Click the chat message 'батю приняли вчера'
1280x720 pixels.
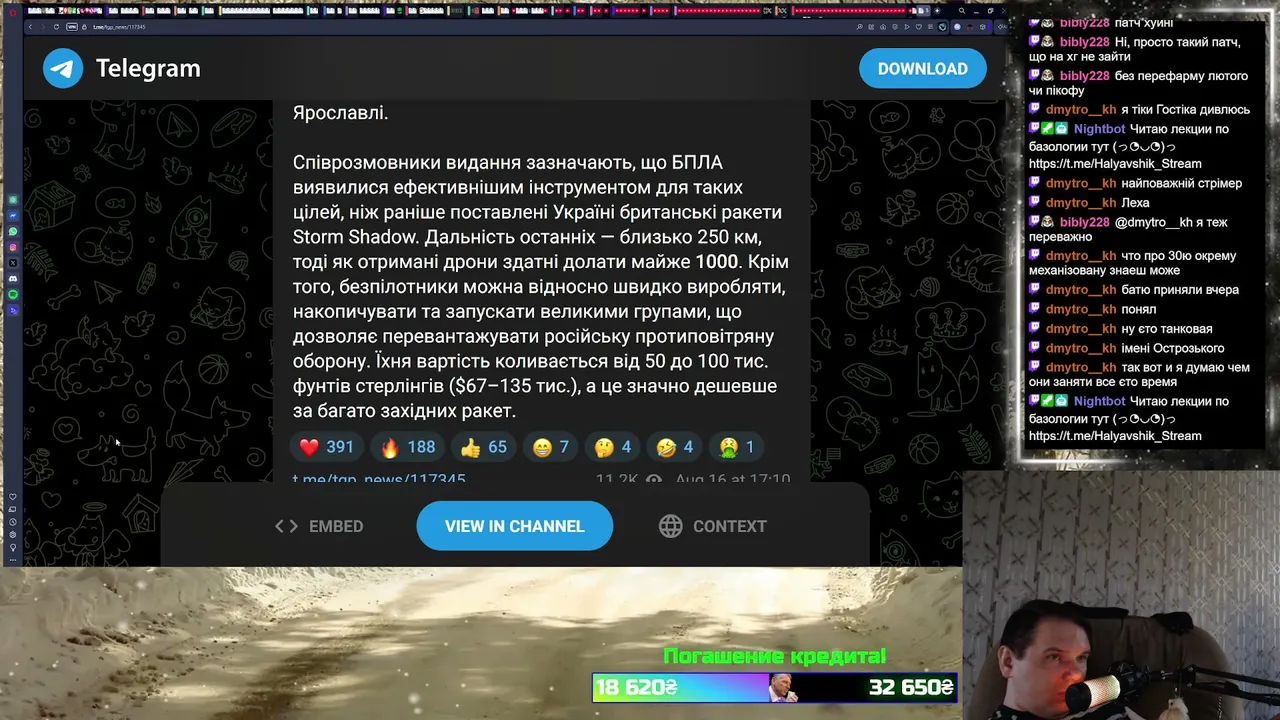pyautogui.click(x=1180, y=290)
